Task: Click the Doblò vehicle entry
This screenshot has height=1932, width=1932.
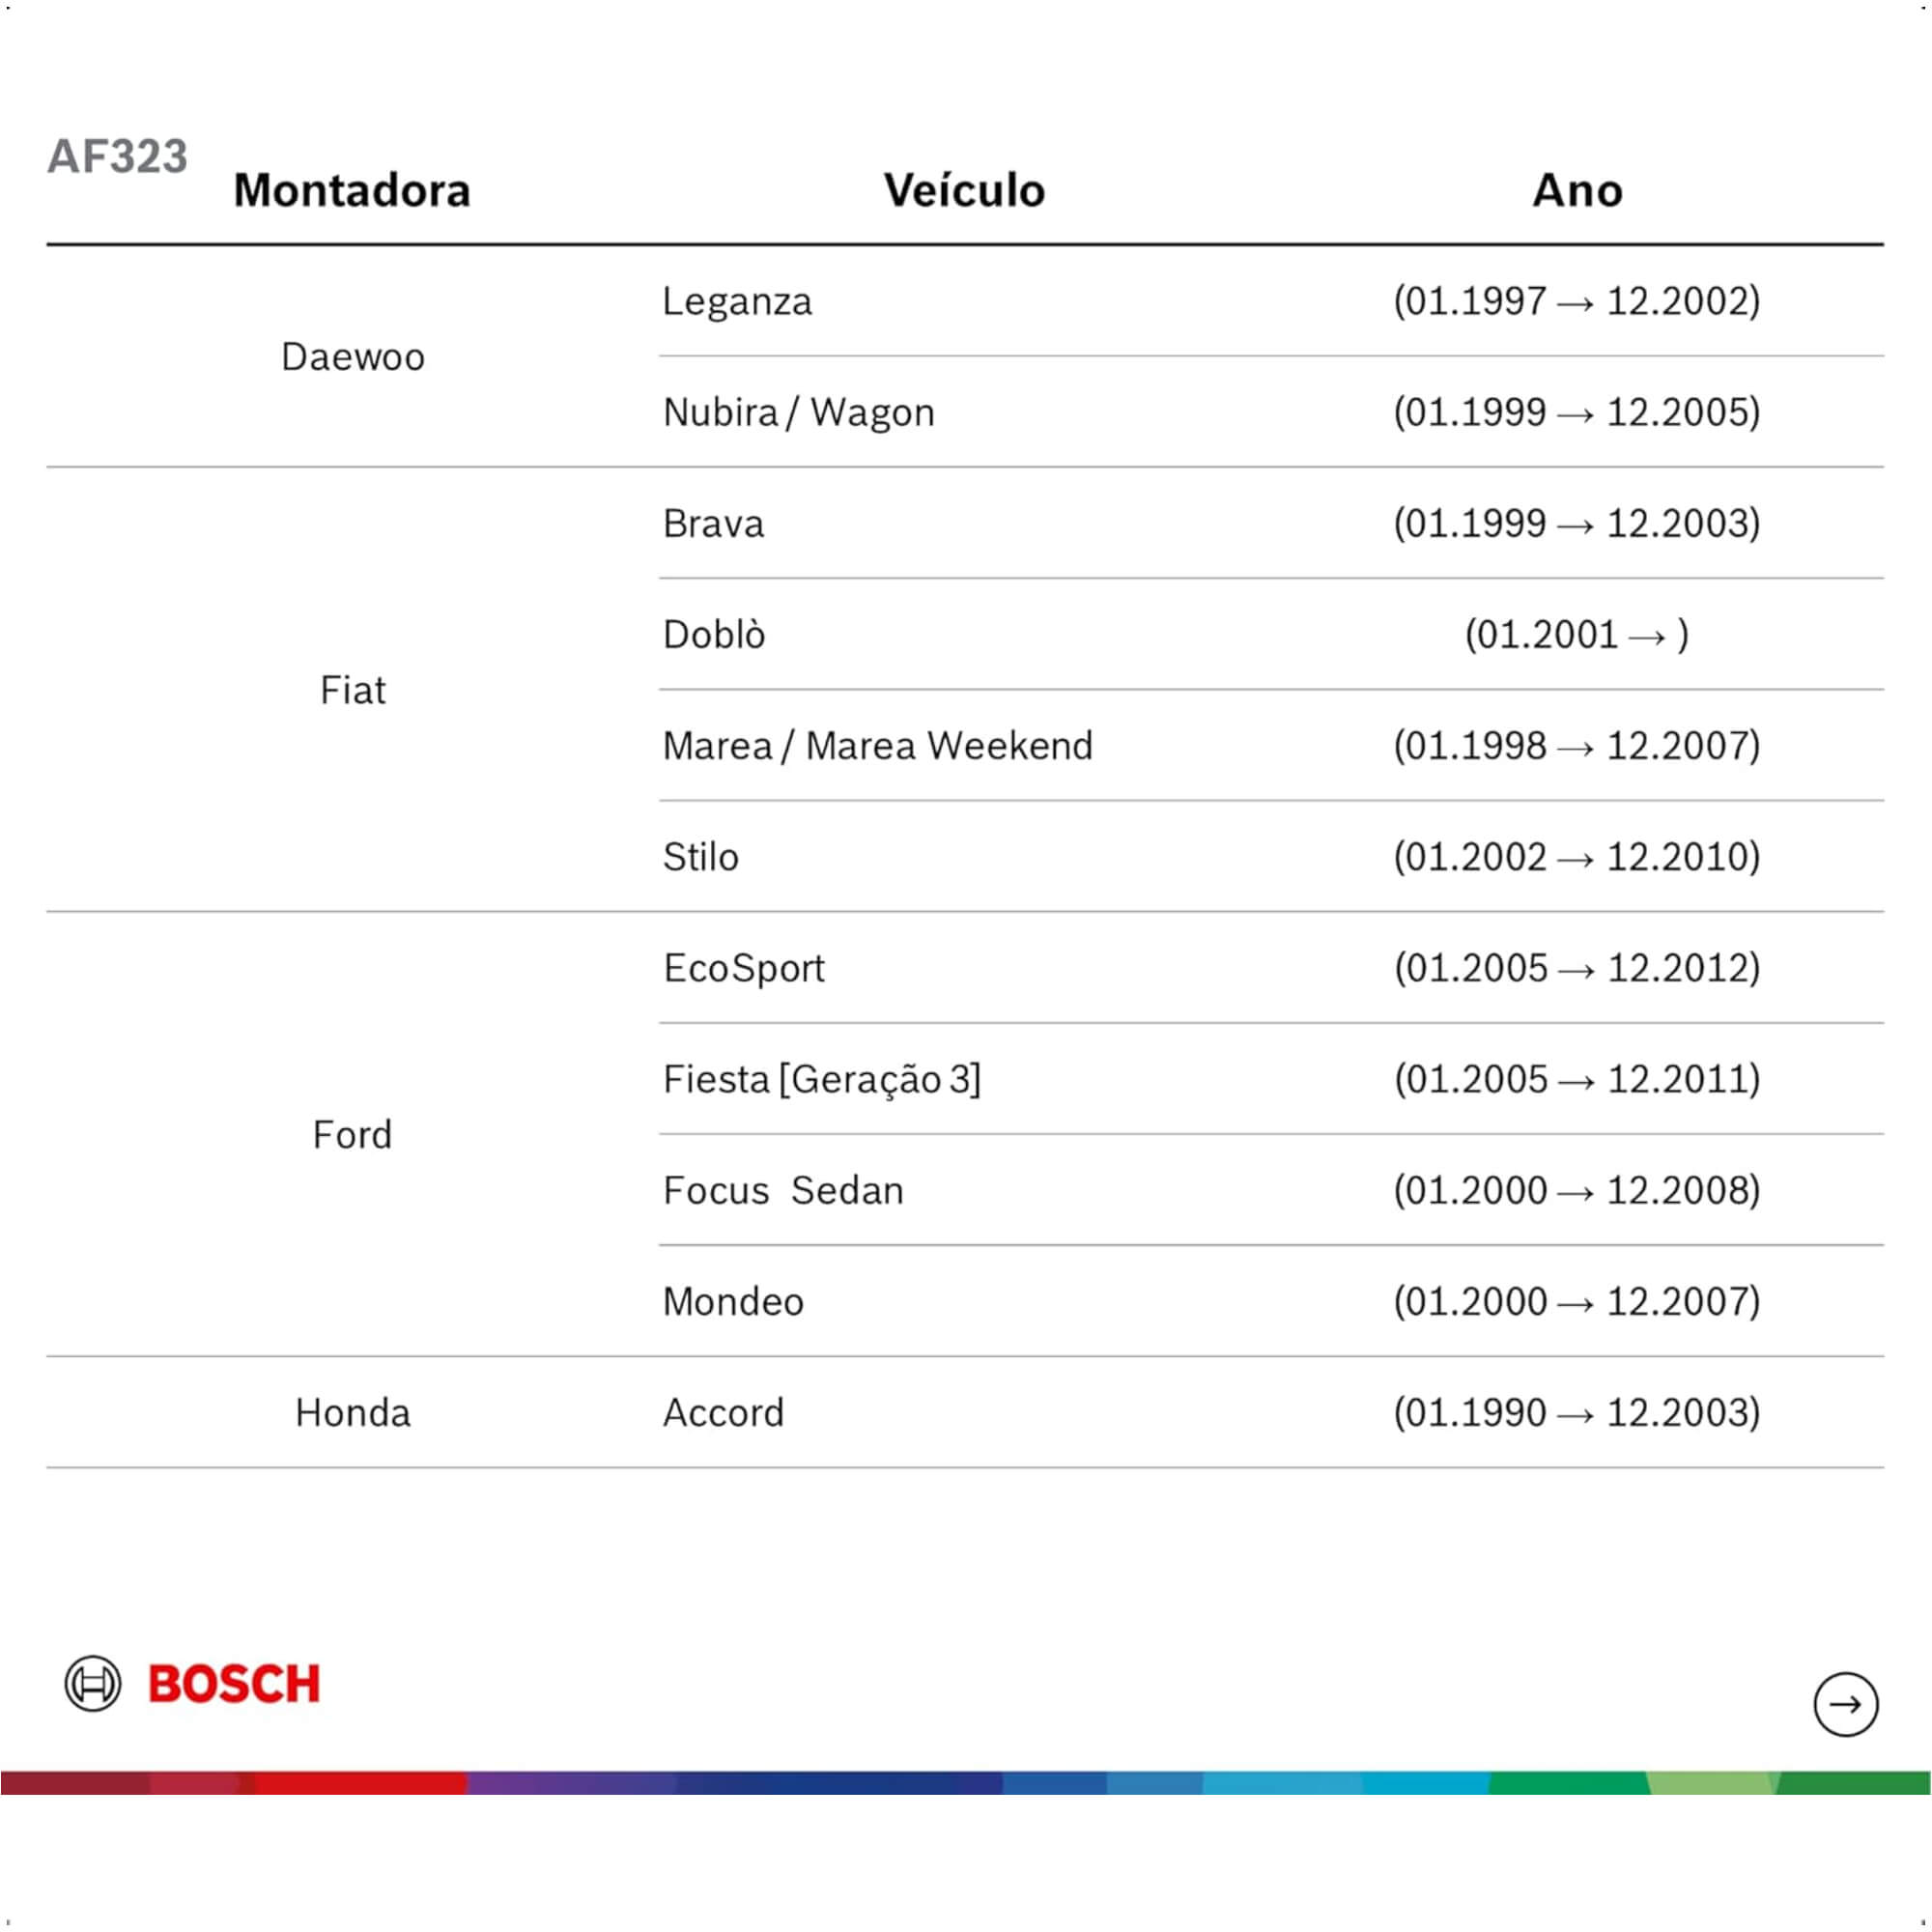Action: pos(714,634)
